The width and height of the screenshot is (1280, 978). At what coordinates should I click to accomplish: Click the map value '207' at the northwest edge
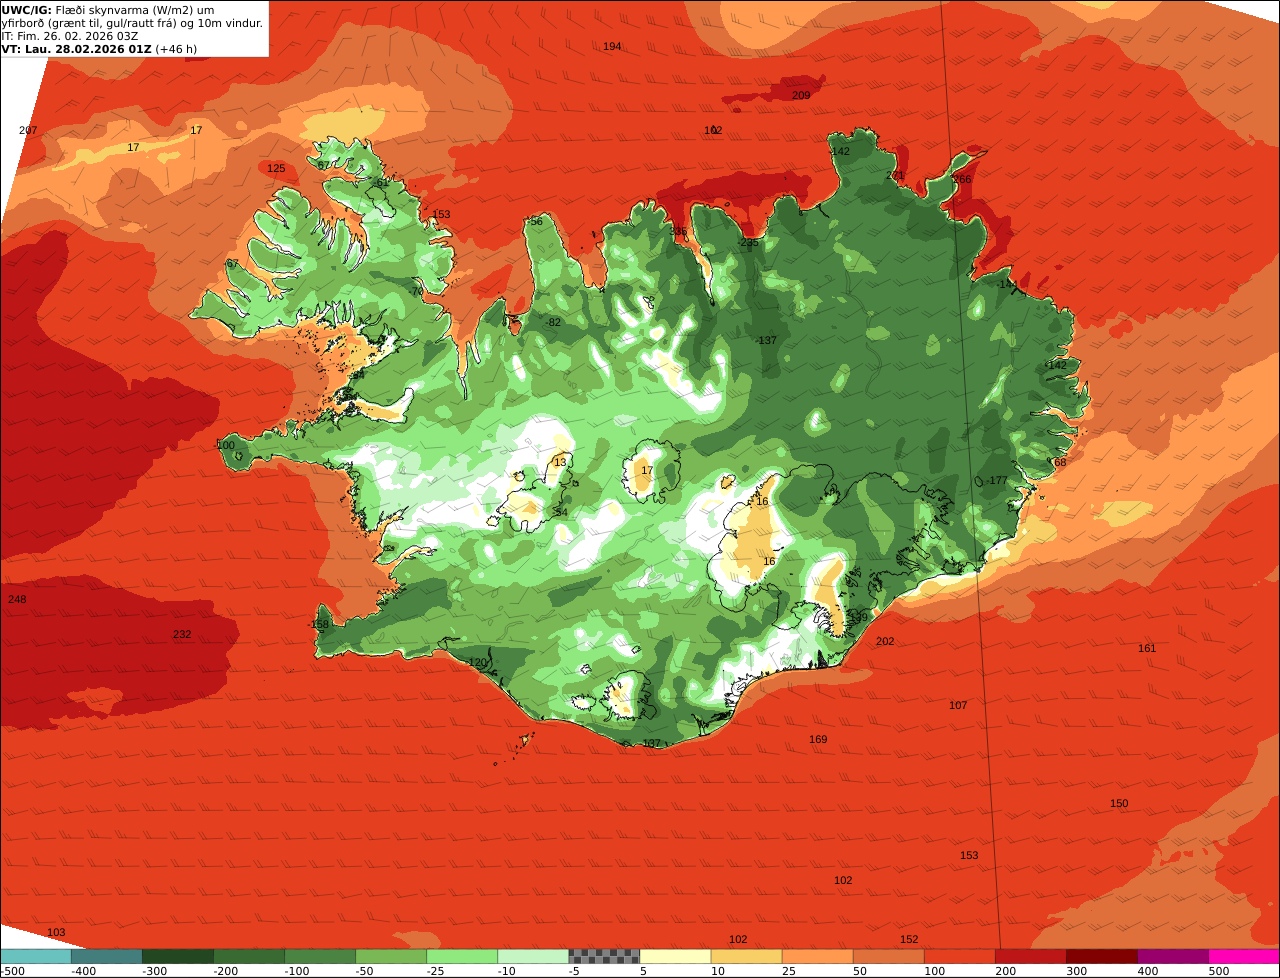[28, 131]
